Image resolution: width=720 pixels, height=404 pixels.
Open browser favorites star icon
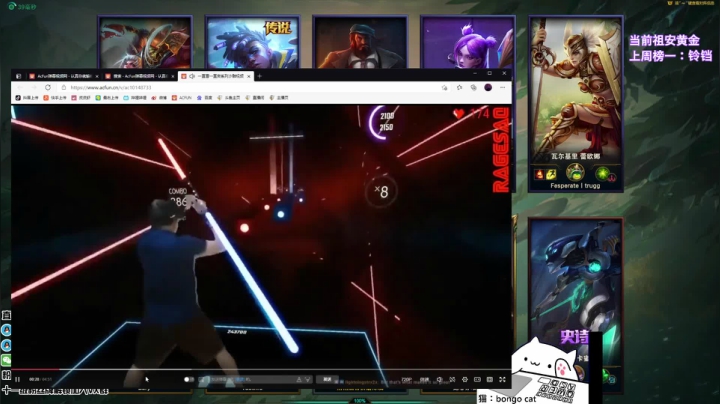click(459, 87)
